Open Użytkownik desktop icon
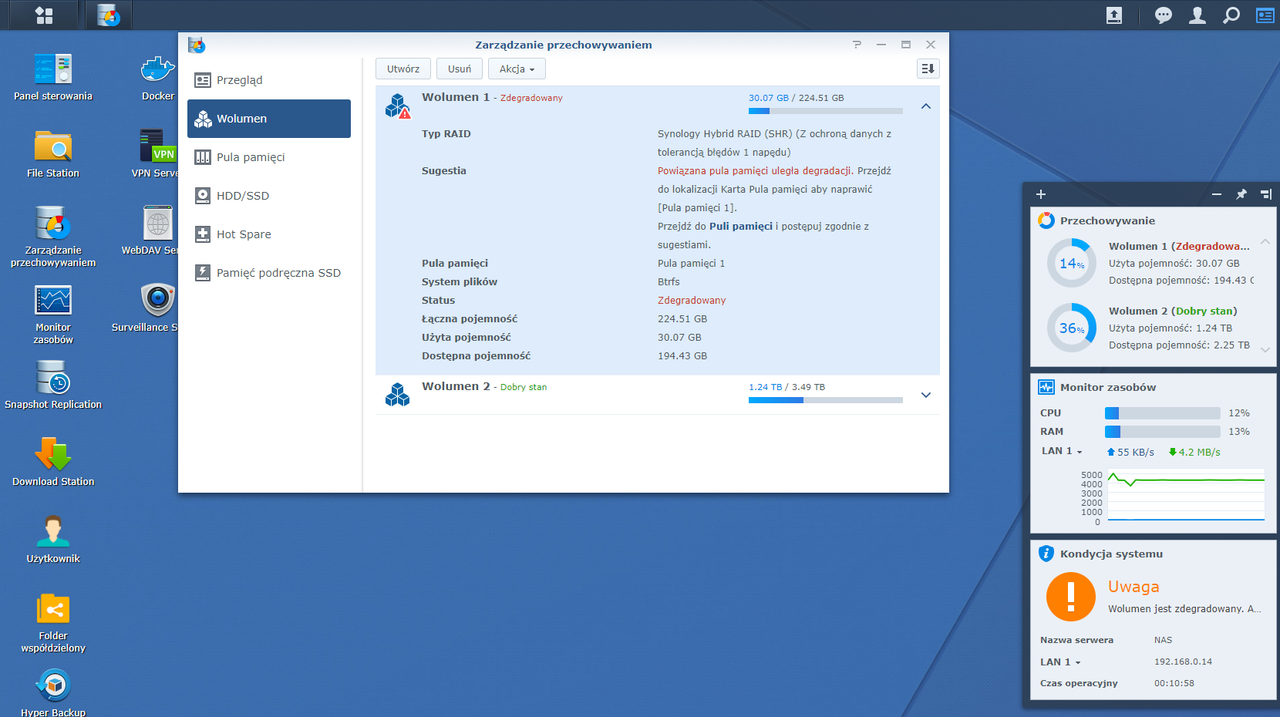This screenshot has width=1280, height=717. point(53,539)
